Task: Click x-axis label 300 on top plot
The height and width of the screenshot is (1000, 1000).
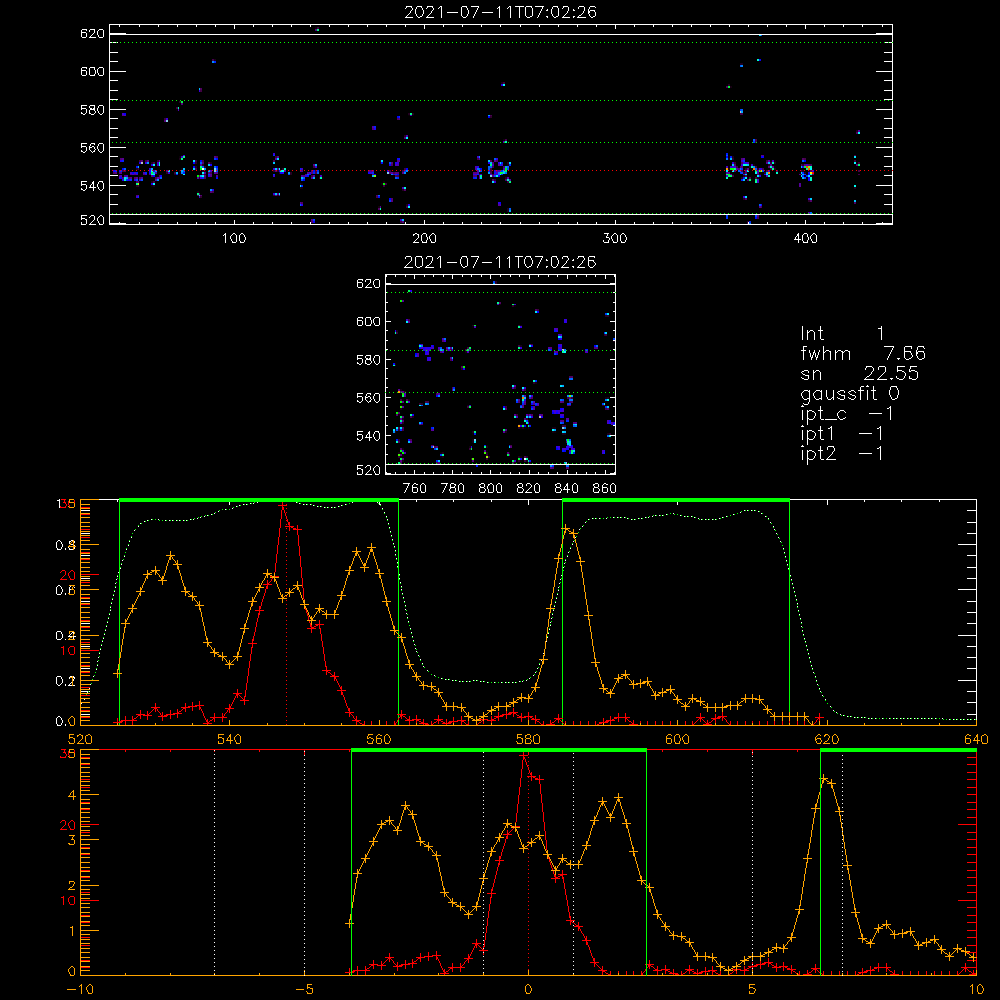Action: (x=615, y=239)
